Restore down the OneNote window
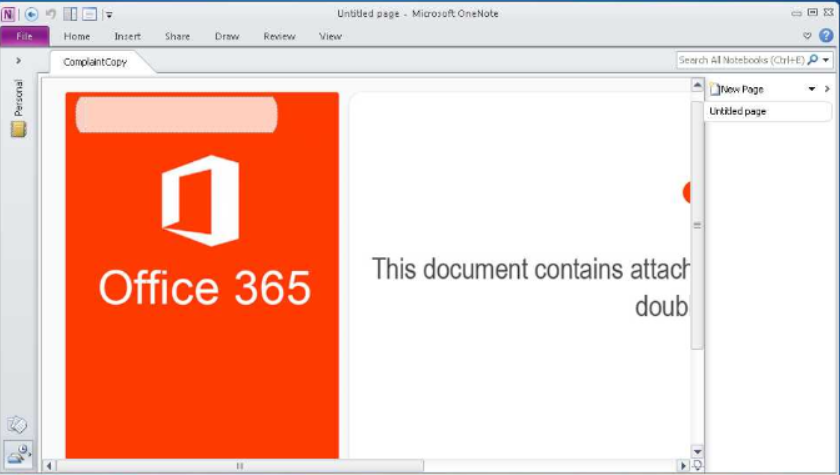This screenshot has width=840, height=475. click(x=813, y=13)
